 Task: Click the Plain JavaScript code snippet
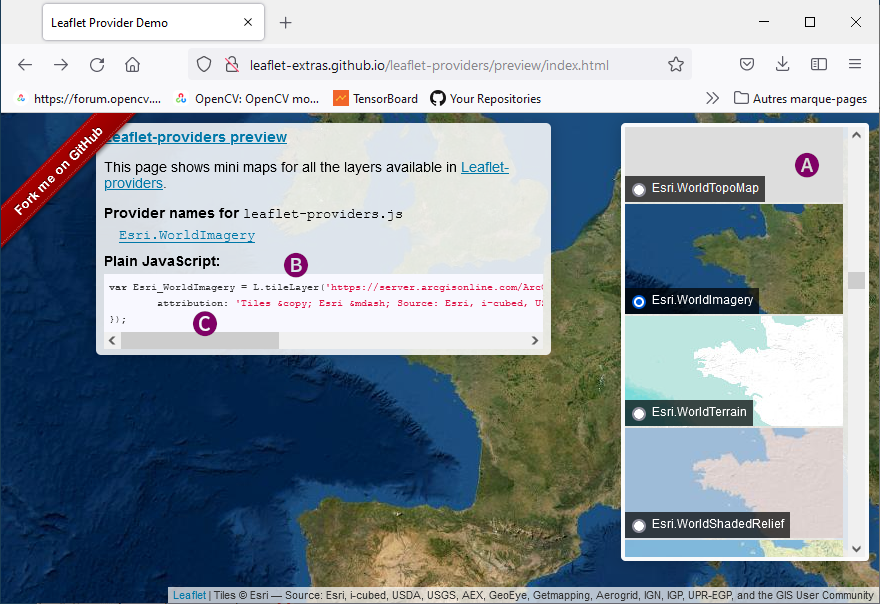(x=323, y=303)
